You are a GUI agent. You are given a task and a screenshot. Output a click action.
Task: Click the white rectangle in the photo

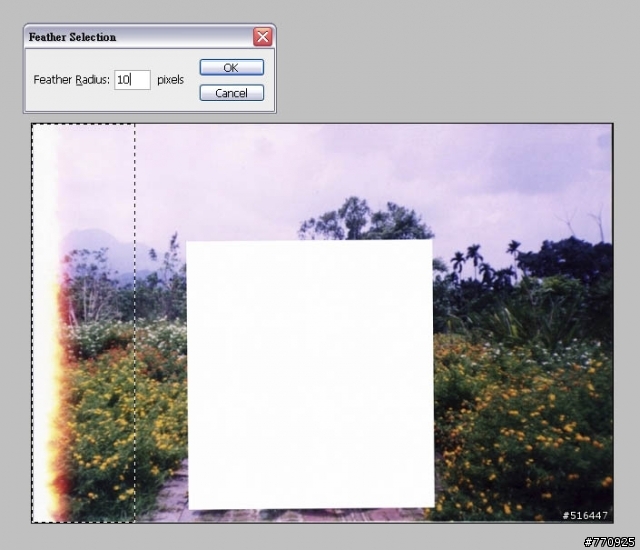(310, 374)
